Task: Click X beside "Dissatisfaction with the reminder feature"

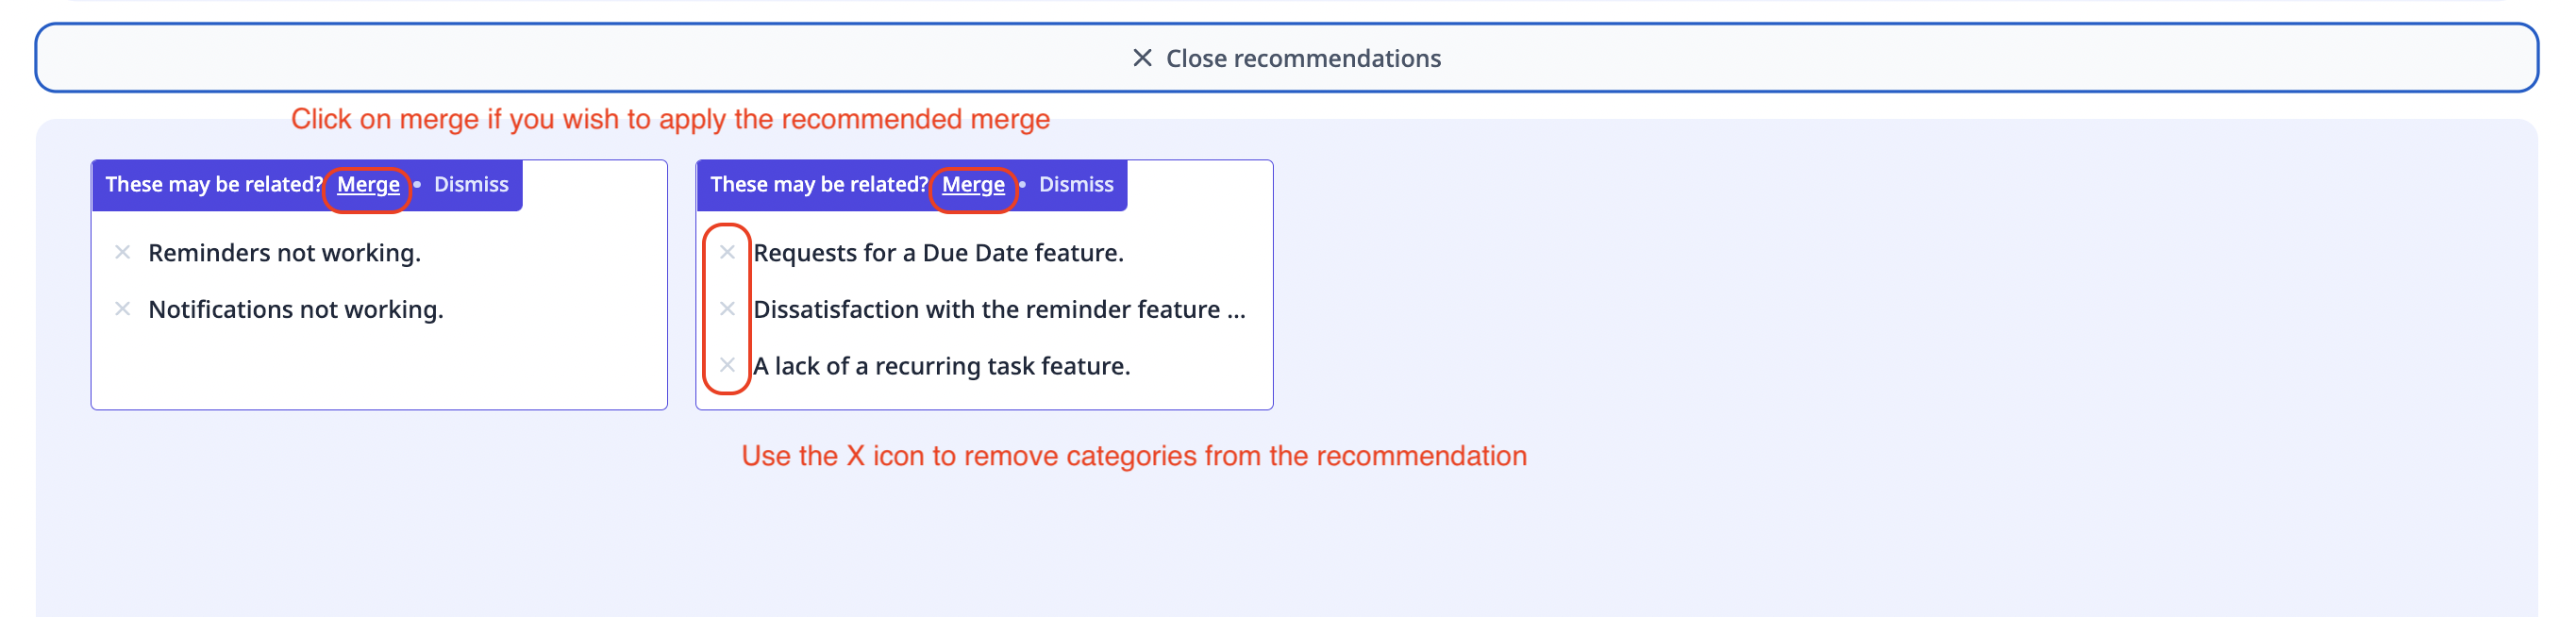Action: [x=727, y=309]
